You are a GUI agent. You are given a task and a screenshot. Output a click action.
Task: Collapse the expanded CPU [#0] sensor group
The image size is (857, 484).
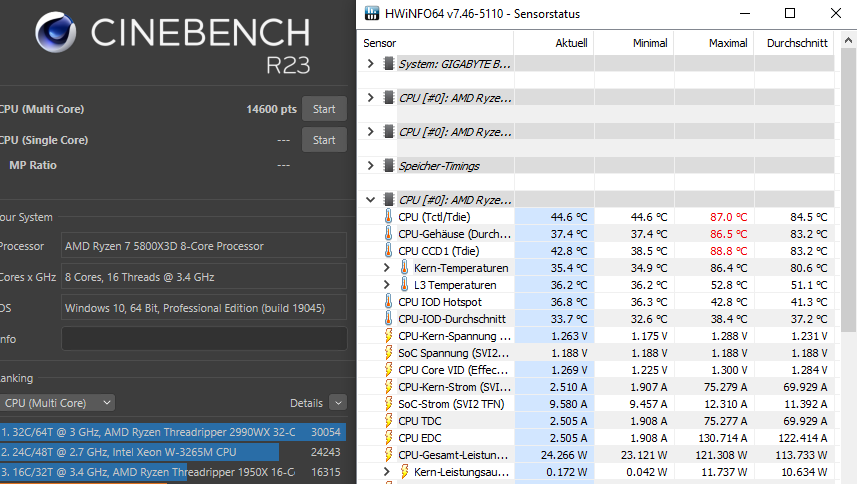click(x=371, y=199)
